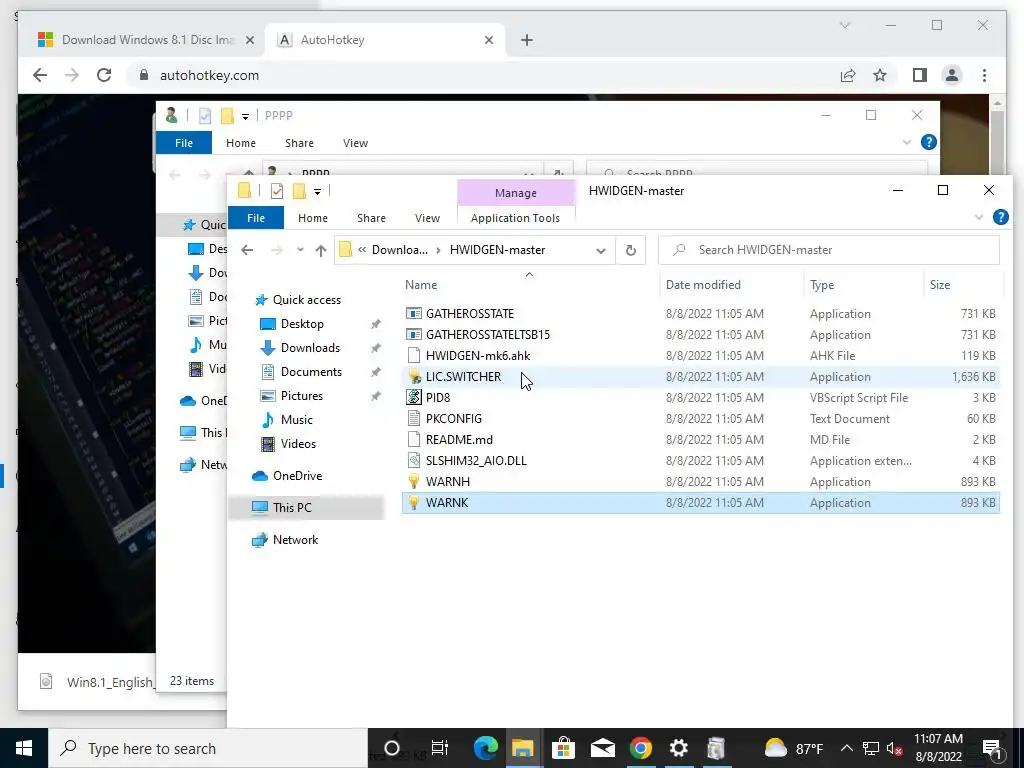The width and height of the screenshot is (1024, 768).
Task: Open Chrome three-dot menu
Action: (x=984, y=75)
